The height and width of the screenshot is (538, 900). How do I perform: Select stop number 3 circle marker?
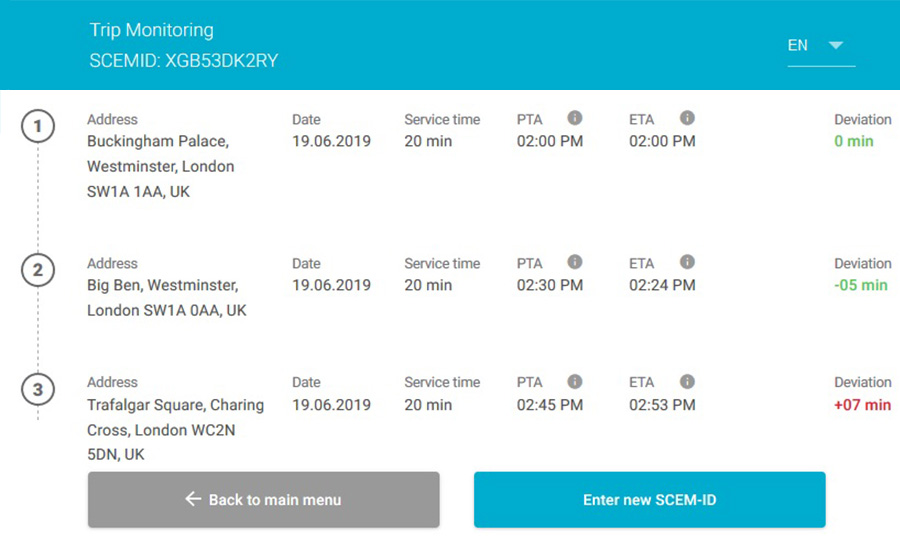click(x=38, y=389)
